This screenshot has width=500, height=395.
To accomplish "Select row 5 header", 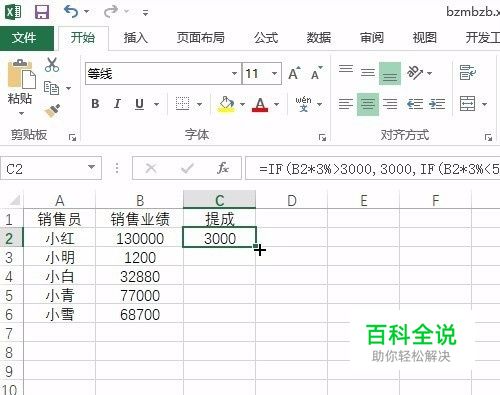I will (x=11, y=295).
